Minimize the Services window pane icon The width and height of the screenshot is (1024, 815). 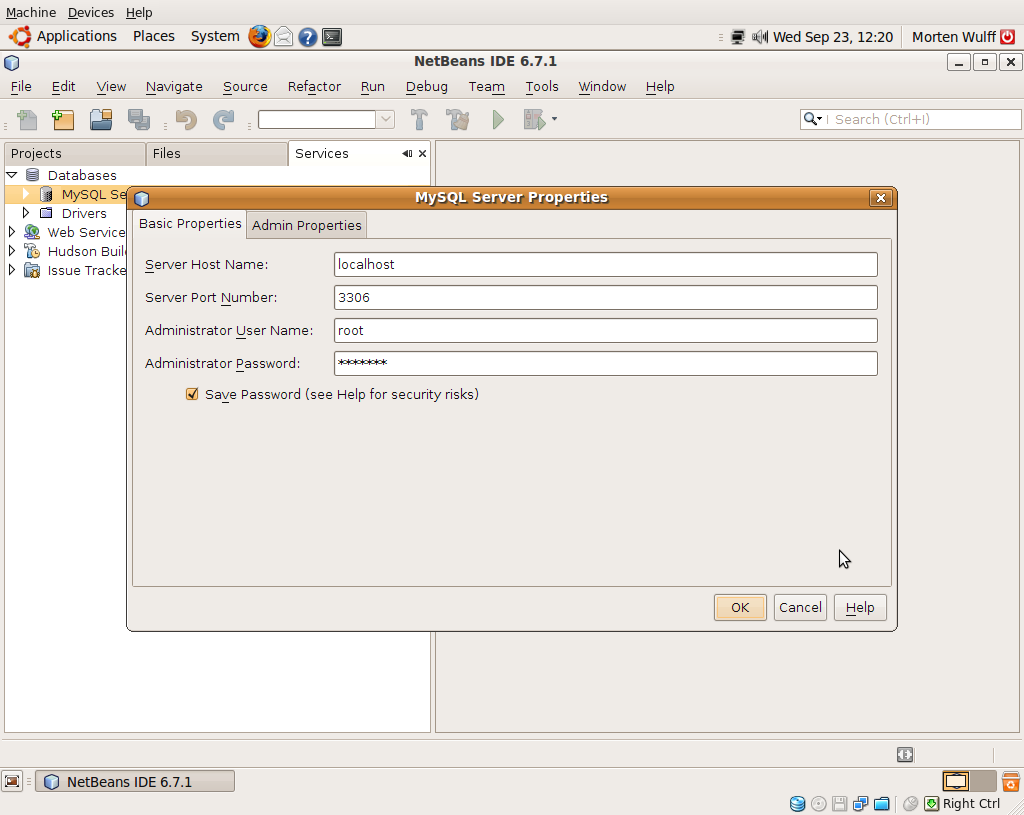pos(407,153)
